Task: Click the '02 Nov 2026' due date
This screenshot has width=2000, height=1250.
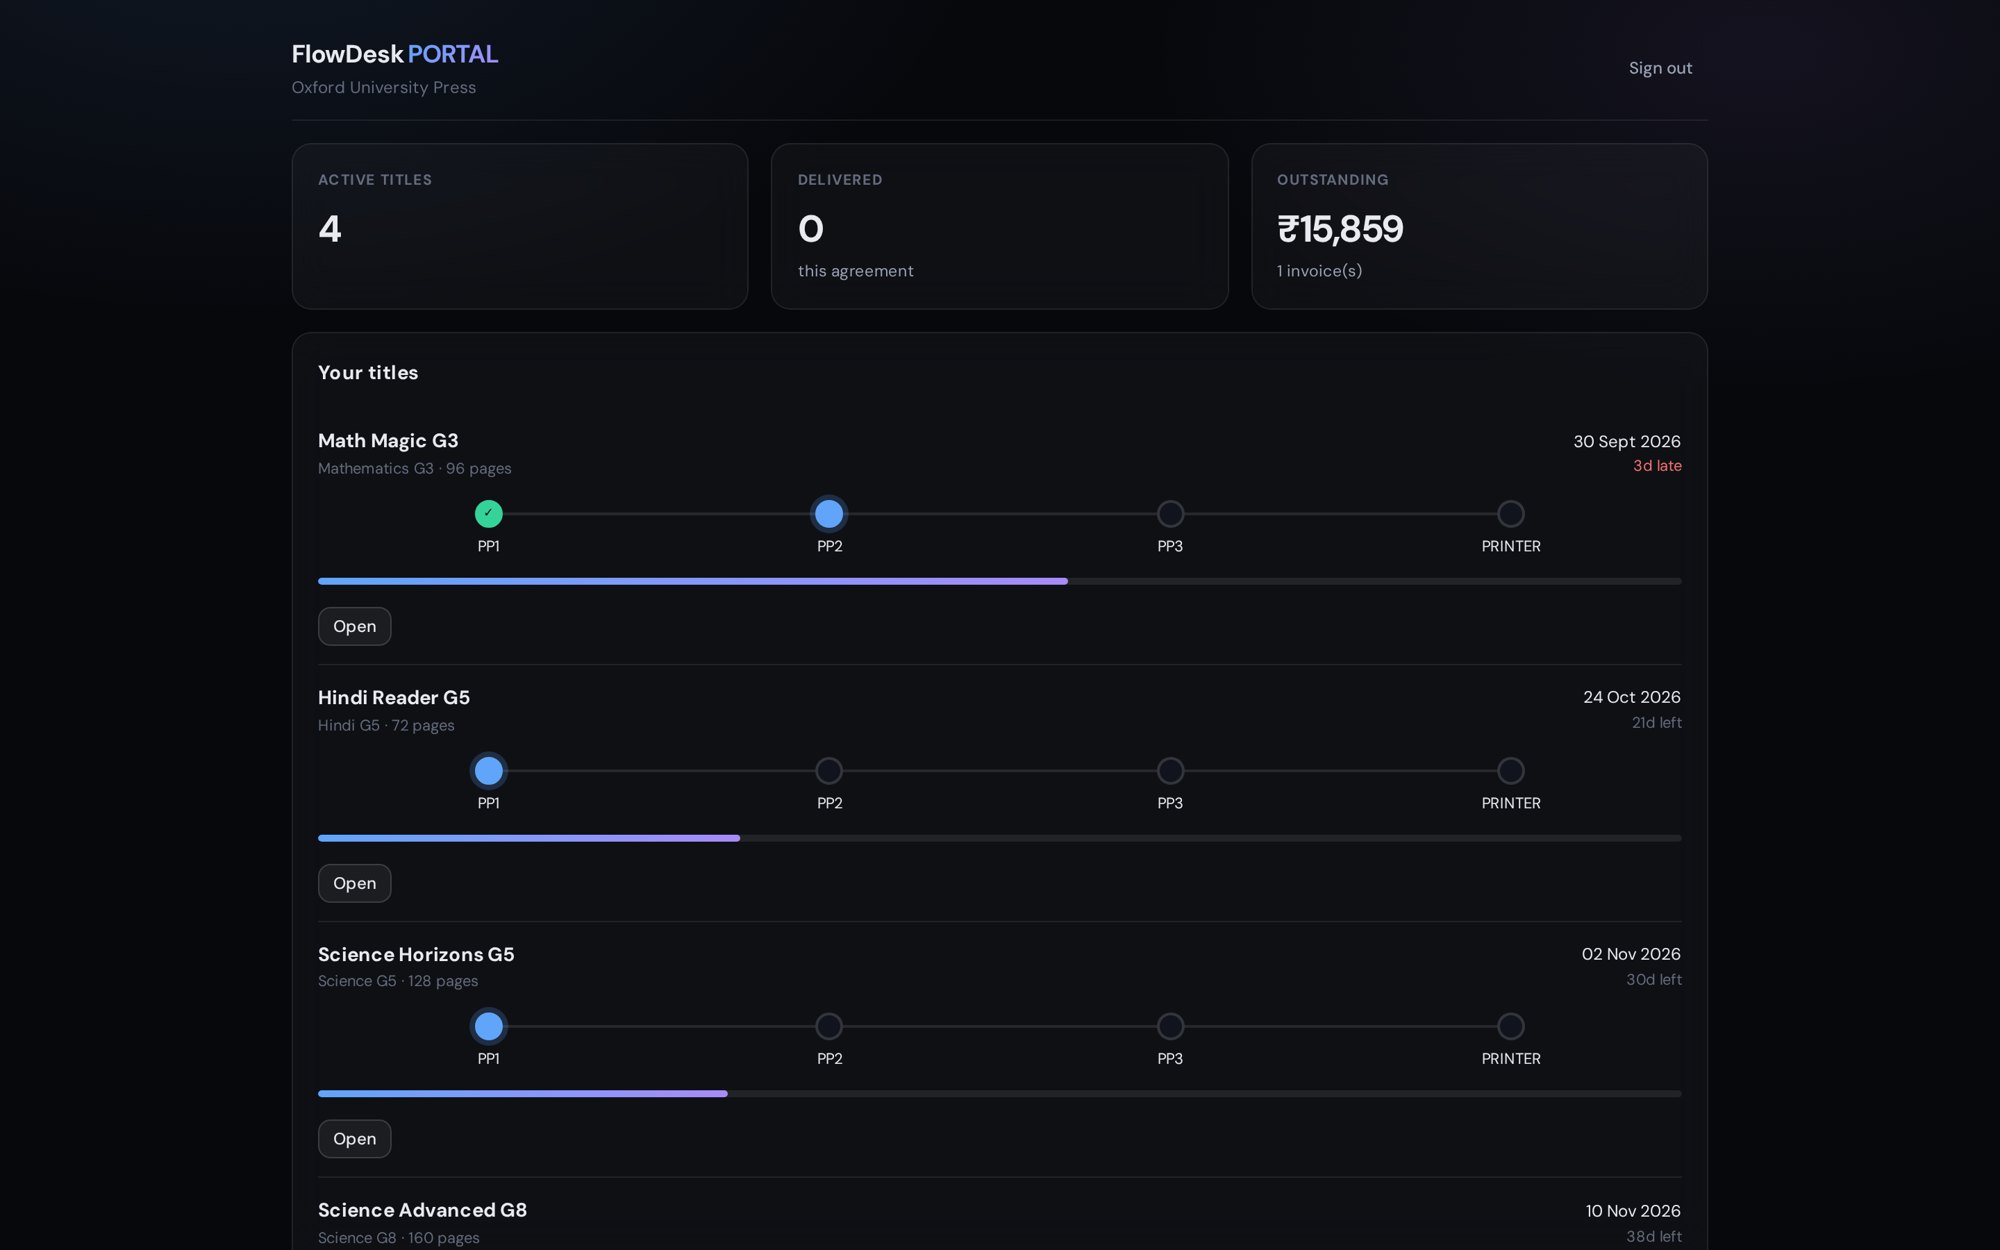Action: 1631,954
